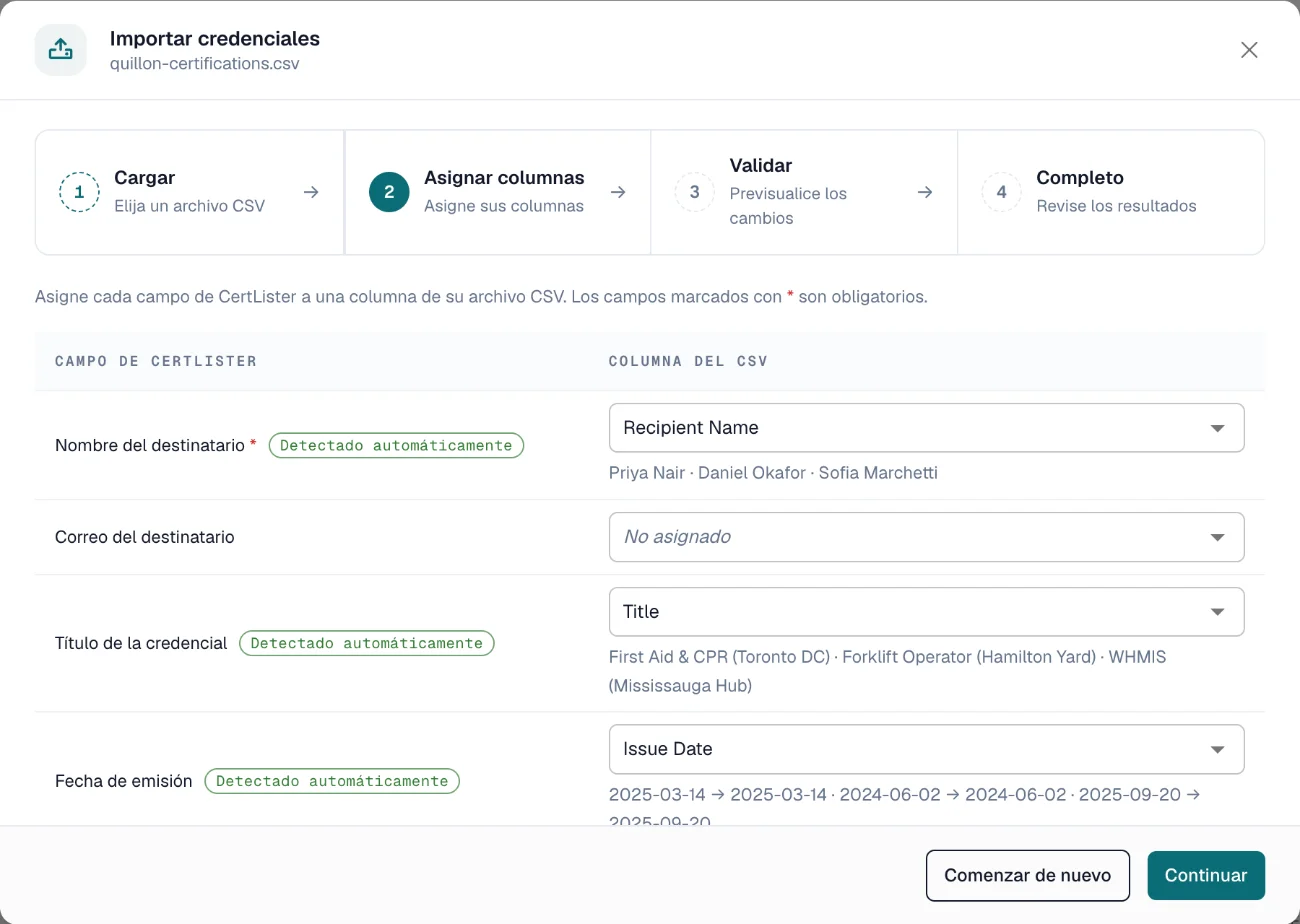This screenshot has width=1300, height=924.
Task: Click the badge next to Nombre del destinatario
Action: pyautogui.click(x=396, y=445)
